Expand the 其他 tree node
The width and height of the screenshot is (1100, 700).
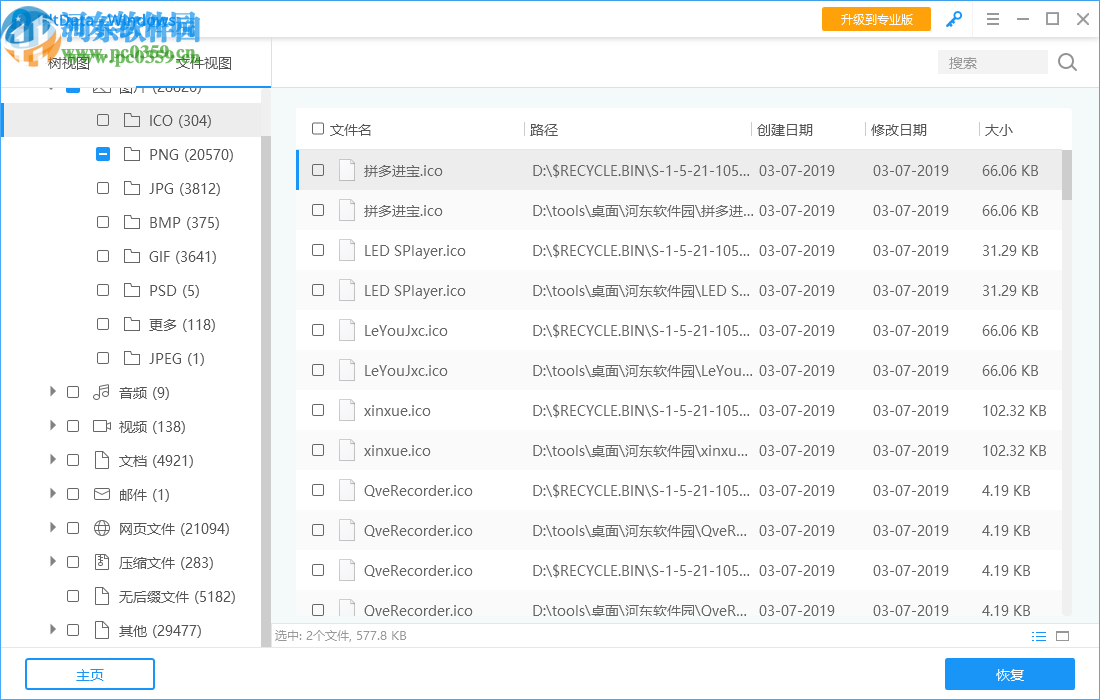click(x=52, y=629)
